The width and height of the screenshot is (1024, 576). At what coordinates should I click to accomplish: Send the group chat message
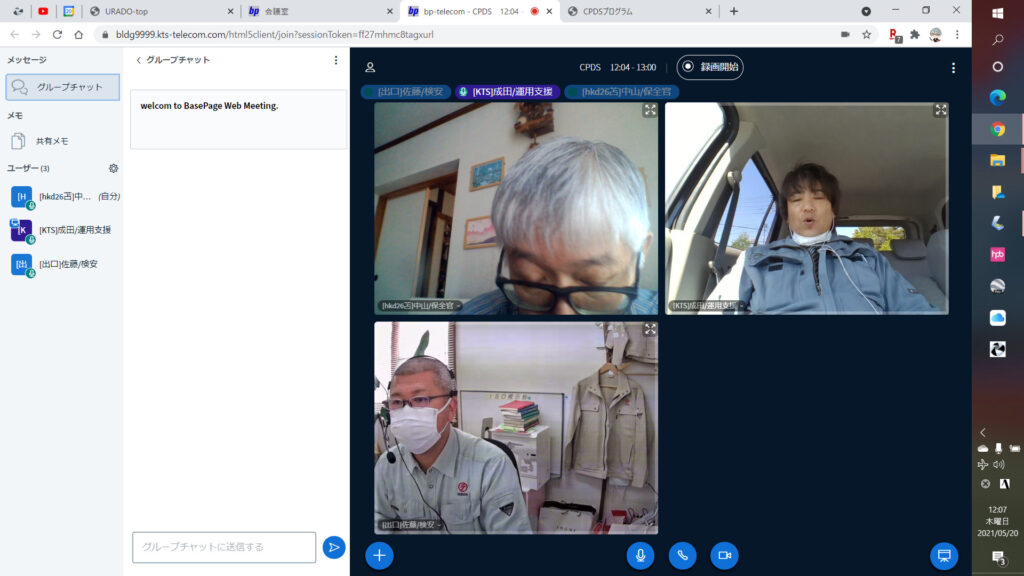tap(334, 547)
